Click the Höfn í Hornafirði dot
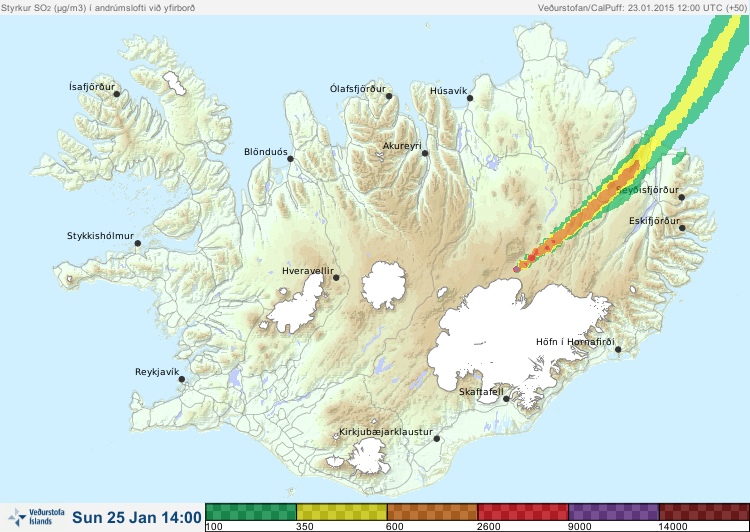The height and width of the screenshot is (532, 750). [x=618, y=350]
